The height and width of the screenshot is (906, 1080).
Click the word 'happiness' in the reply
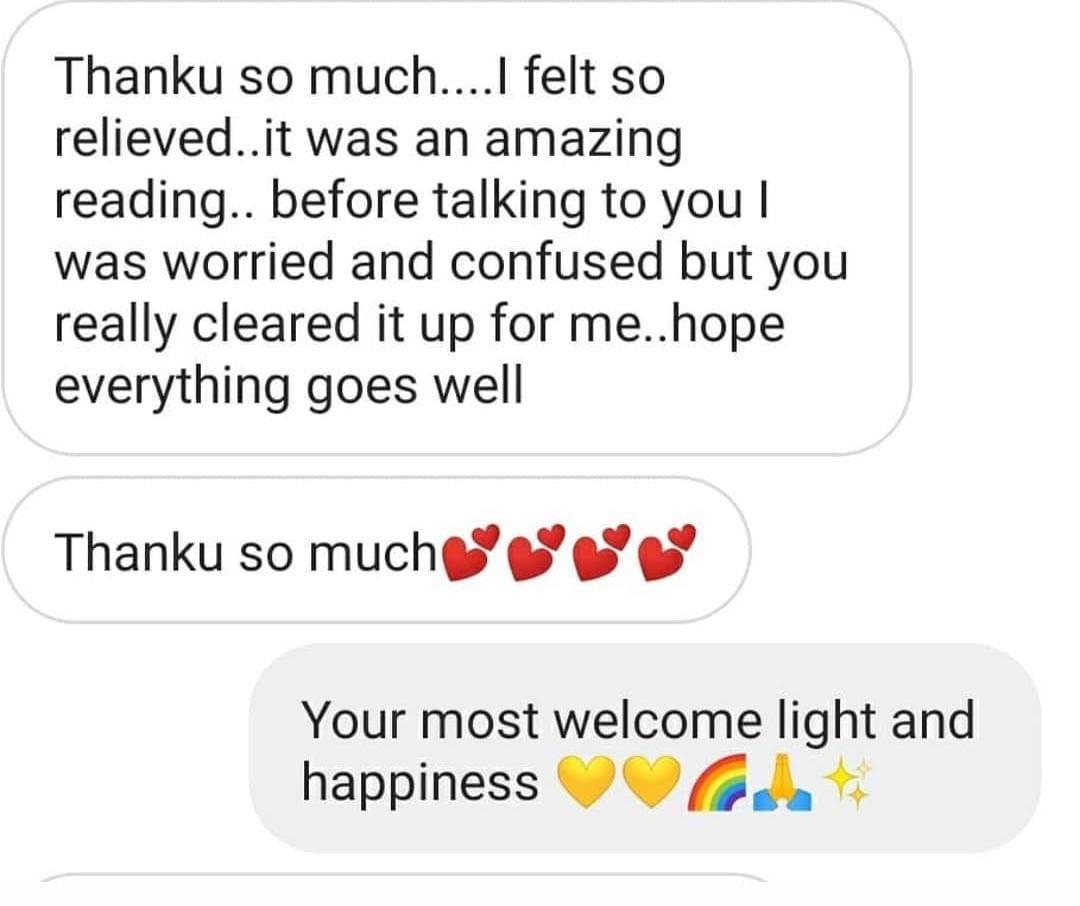click(420, 783)
